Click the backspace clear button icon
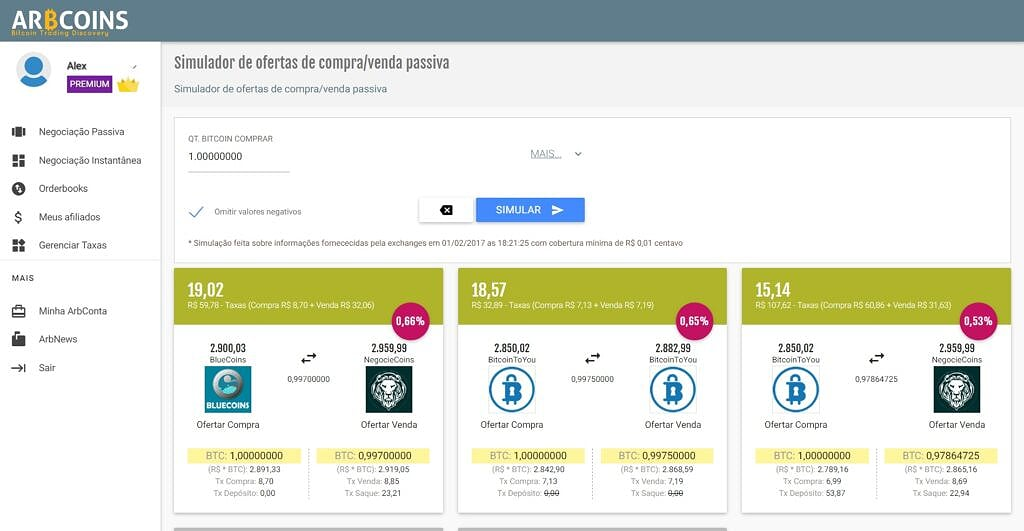Screen dimensions: 1024x531 pyautogui.click(x=446, y=210)
